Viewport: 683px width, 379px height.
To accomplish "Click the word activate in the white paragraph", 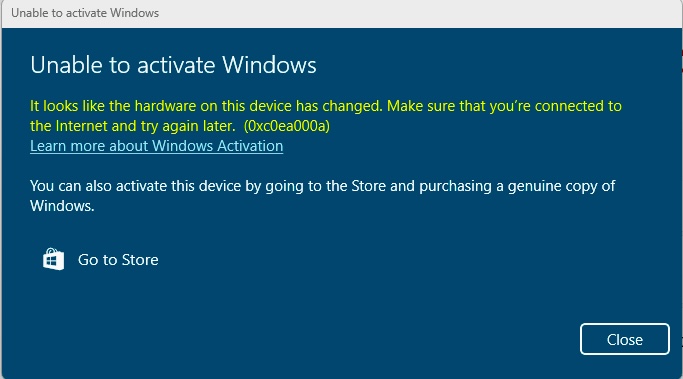I will [x=141, y=186].
